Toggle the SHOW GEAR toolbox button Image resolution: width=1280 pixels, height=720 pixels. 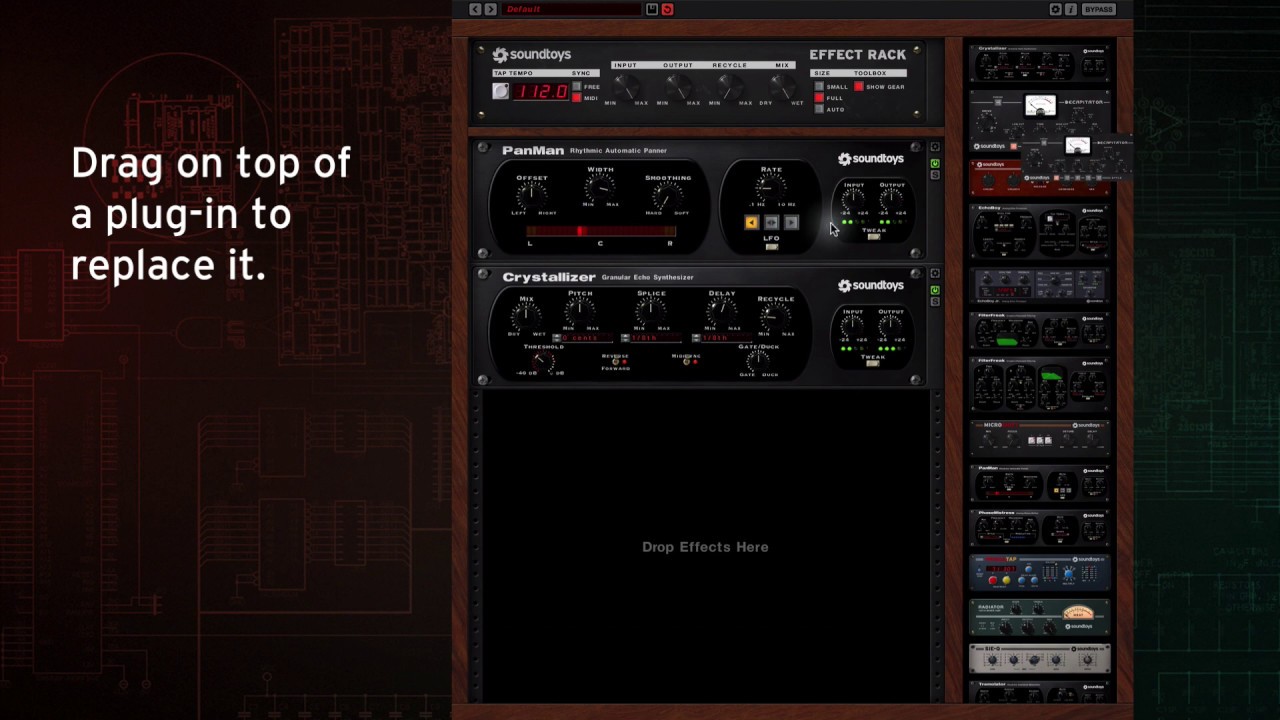858,87
